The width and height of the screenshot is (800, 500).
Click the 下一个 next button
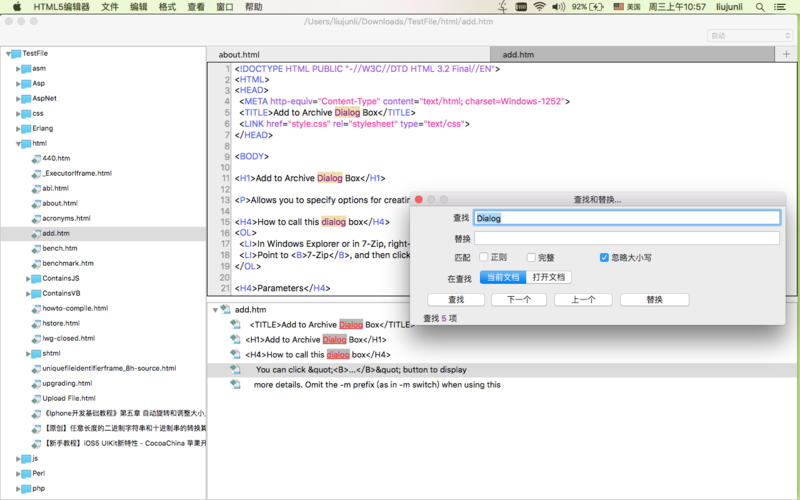point(519,299)
